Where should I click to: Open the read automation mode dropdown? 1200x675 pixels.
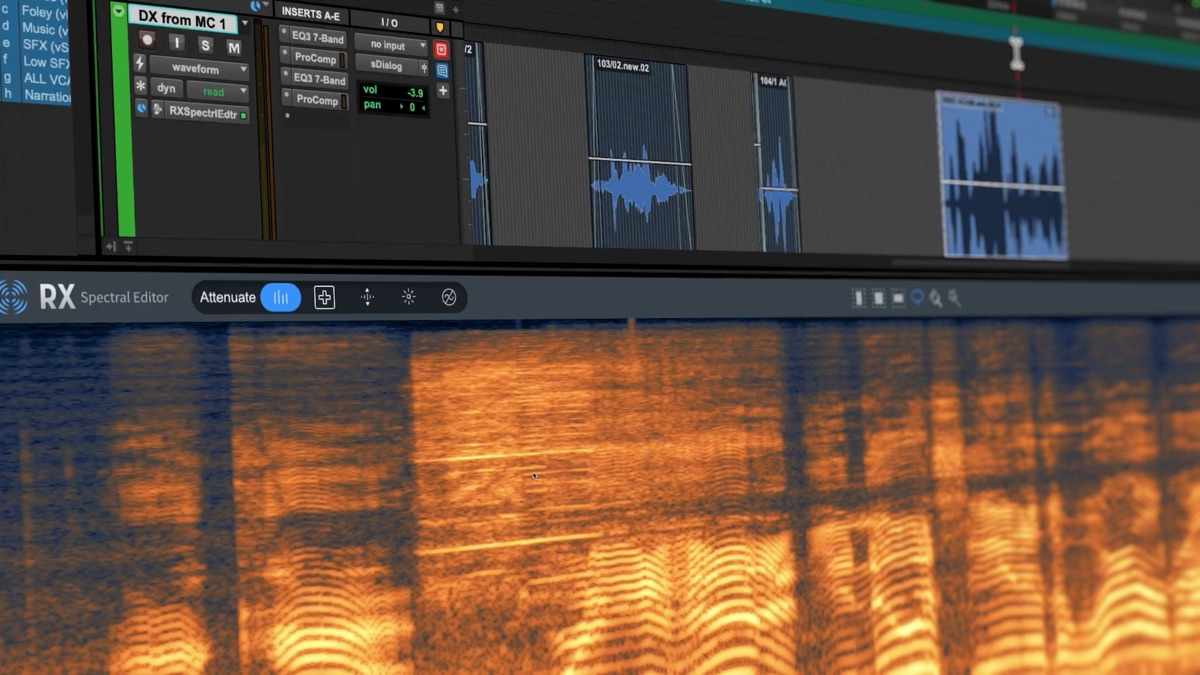coord(218,92)
